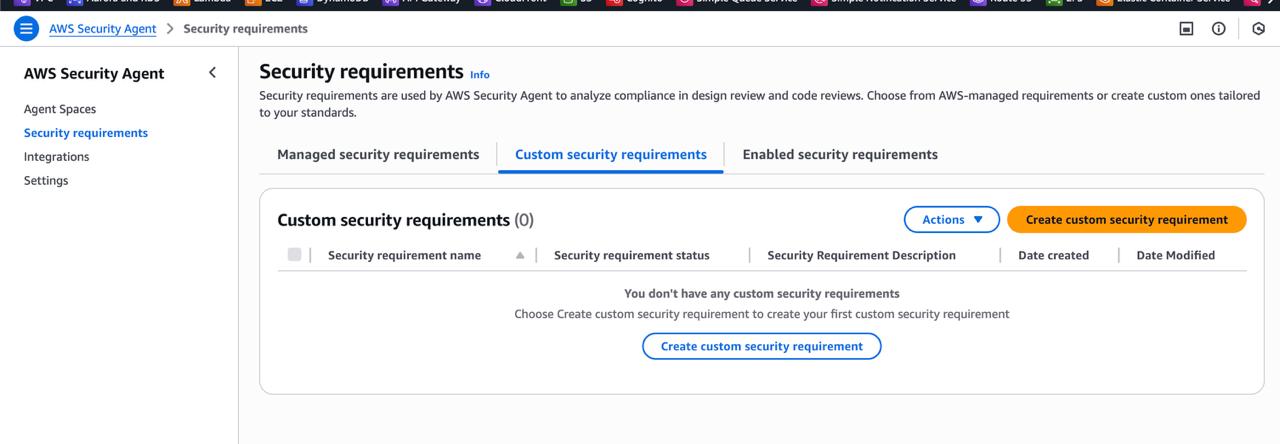Open the hamburger navigation menu icon
Image resolution: width=1280 pixels, height=444 pixels.
(x=25, y=29)
